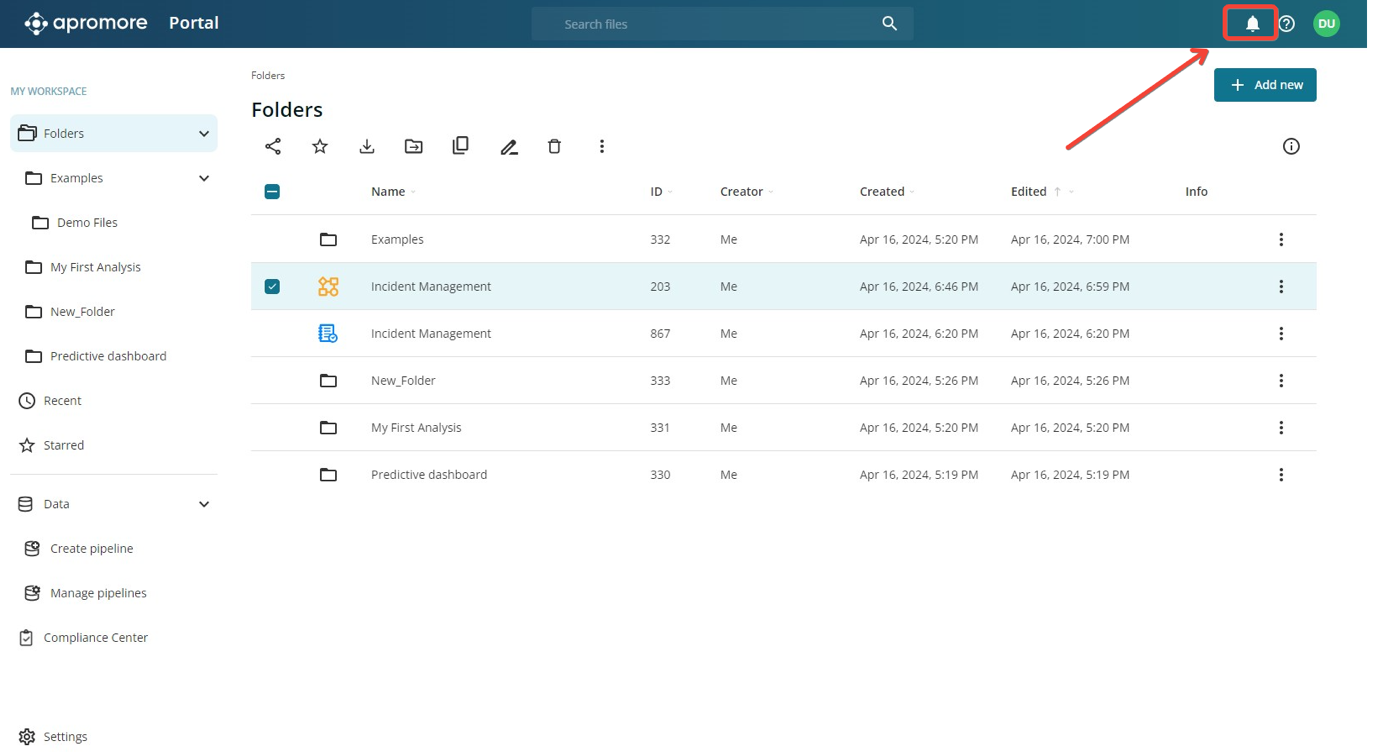This screenshot has width=1378, height=752.
Task: Click the Add new button
Action: pos(1265,85)
